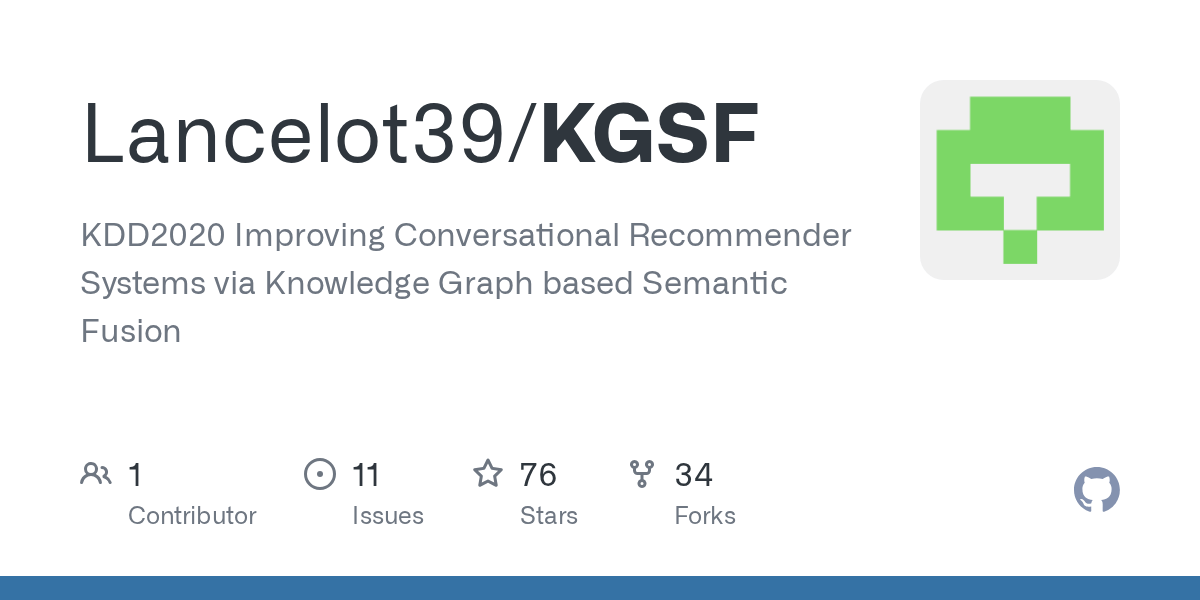Click the forks count 34
The width and height of the screenshot is (1200, 600).
[694, 474]
